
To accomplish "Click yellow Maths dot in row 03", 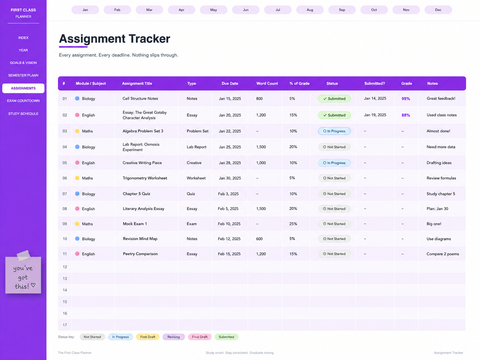I will point(77,131).
